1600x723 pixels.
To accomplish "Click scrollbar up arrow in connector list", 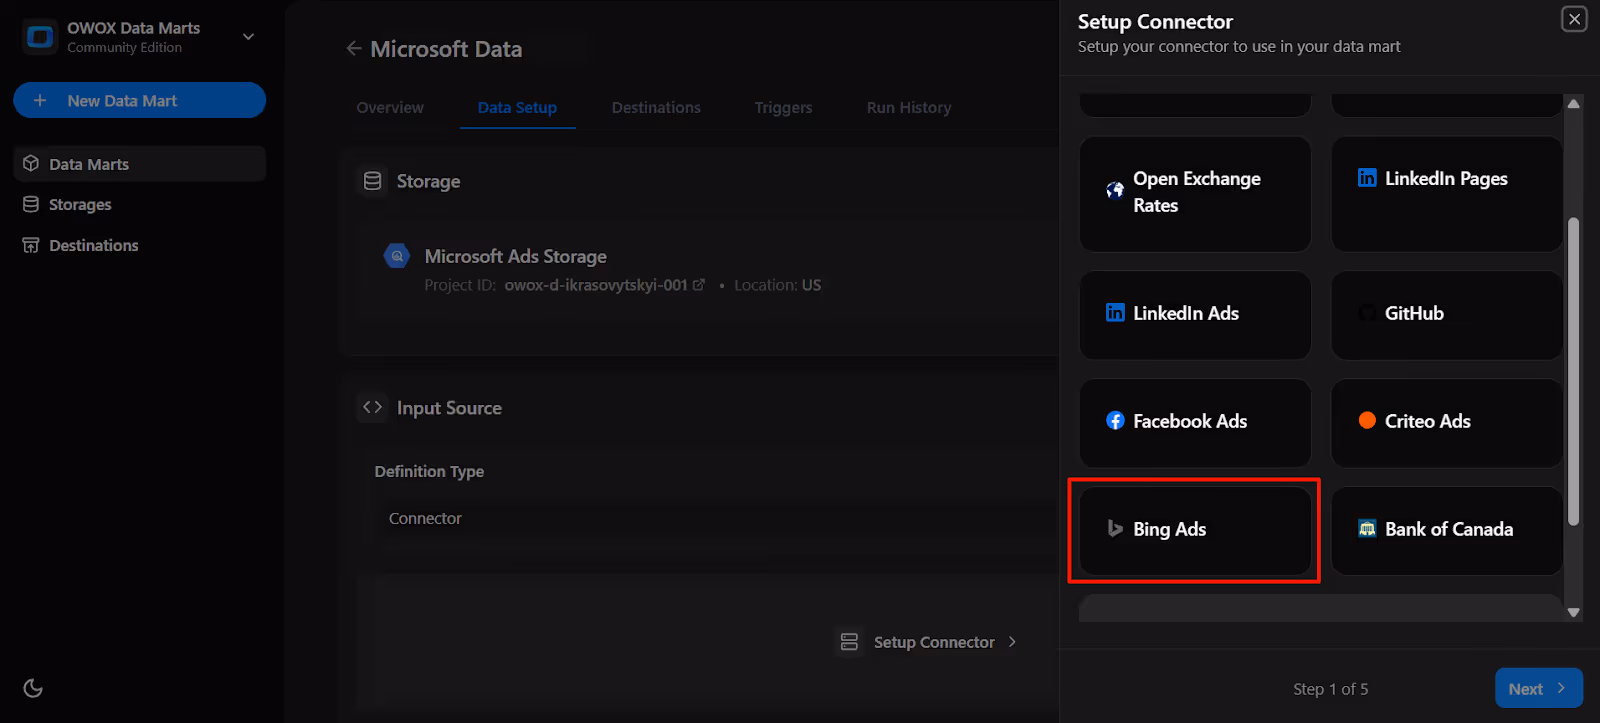I will click(1573, 103).
